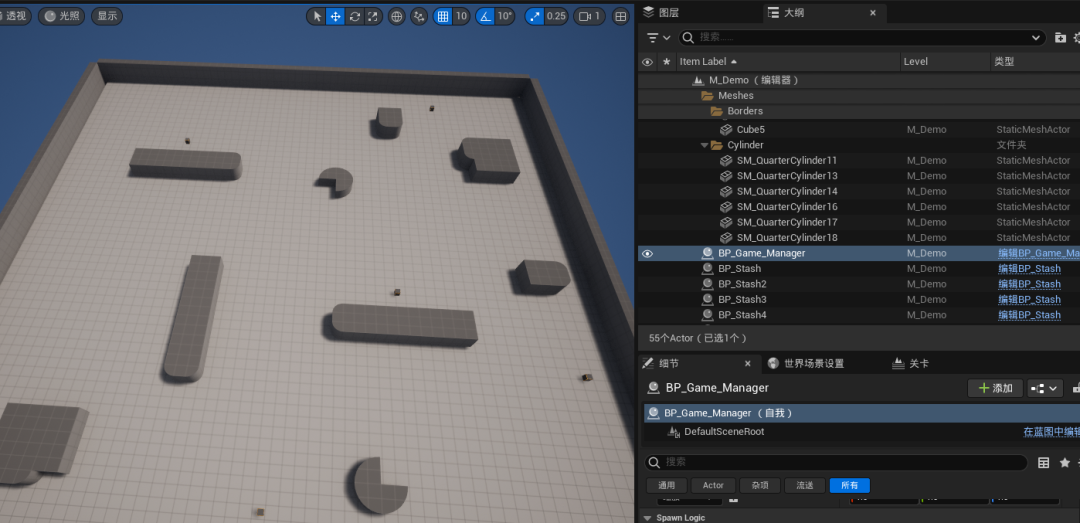Click the mesh icon of SM_QuarterCylinder13
Screen dimensions: 1080x523
[x=726, y=176]
